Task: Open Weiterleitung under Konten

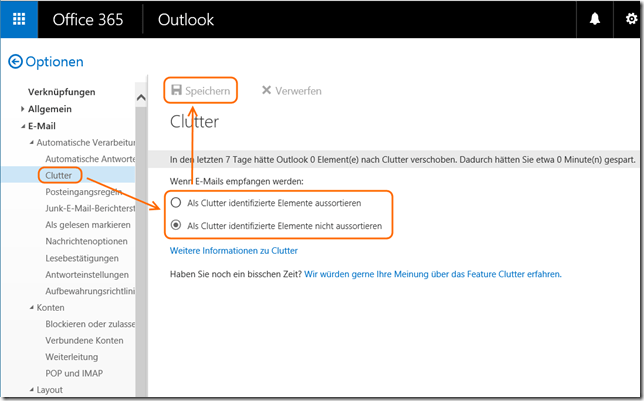Action: click(73, 356)
